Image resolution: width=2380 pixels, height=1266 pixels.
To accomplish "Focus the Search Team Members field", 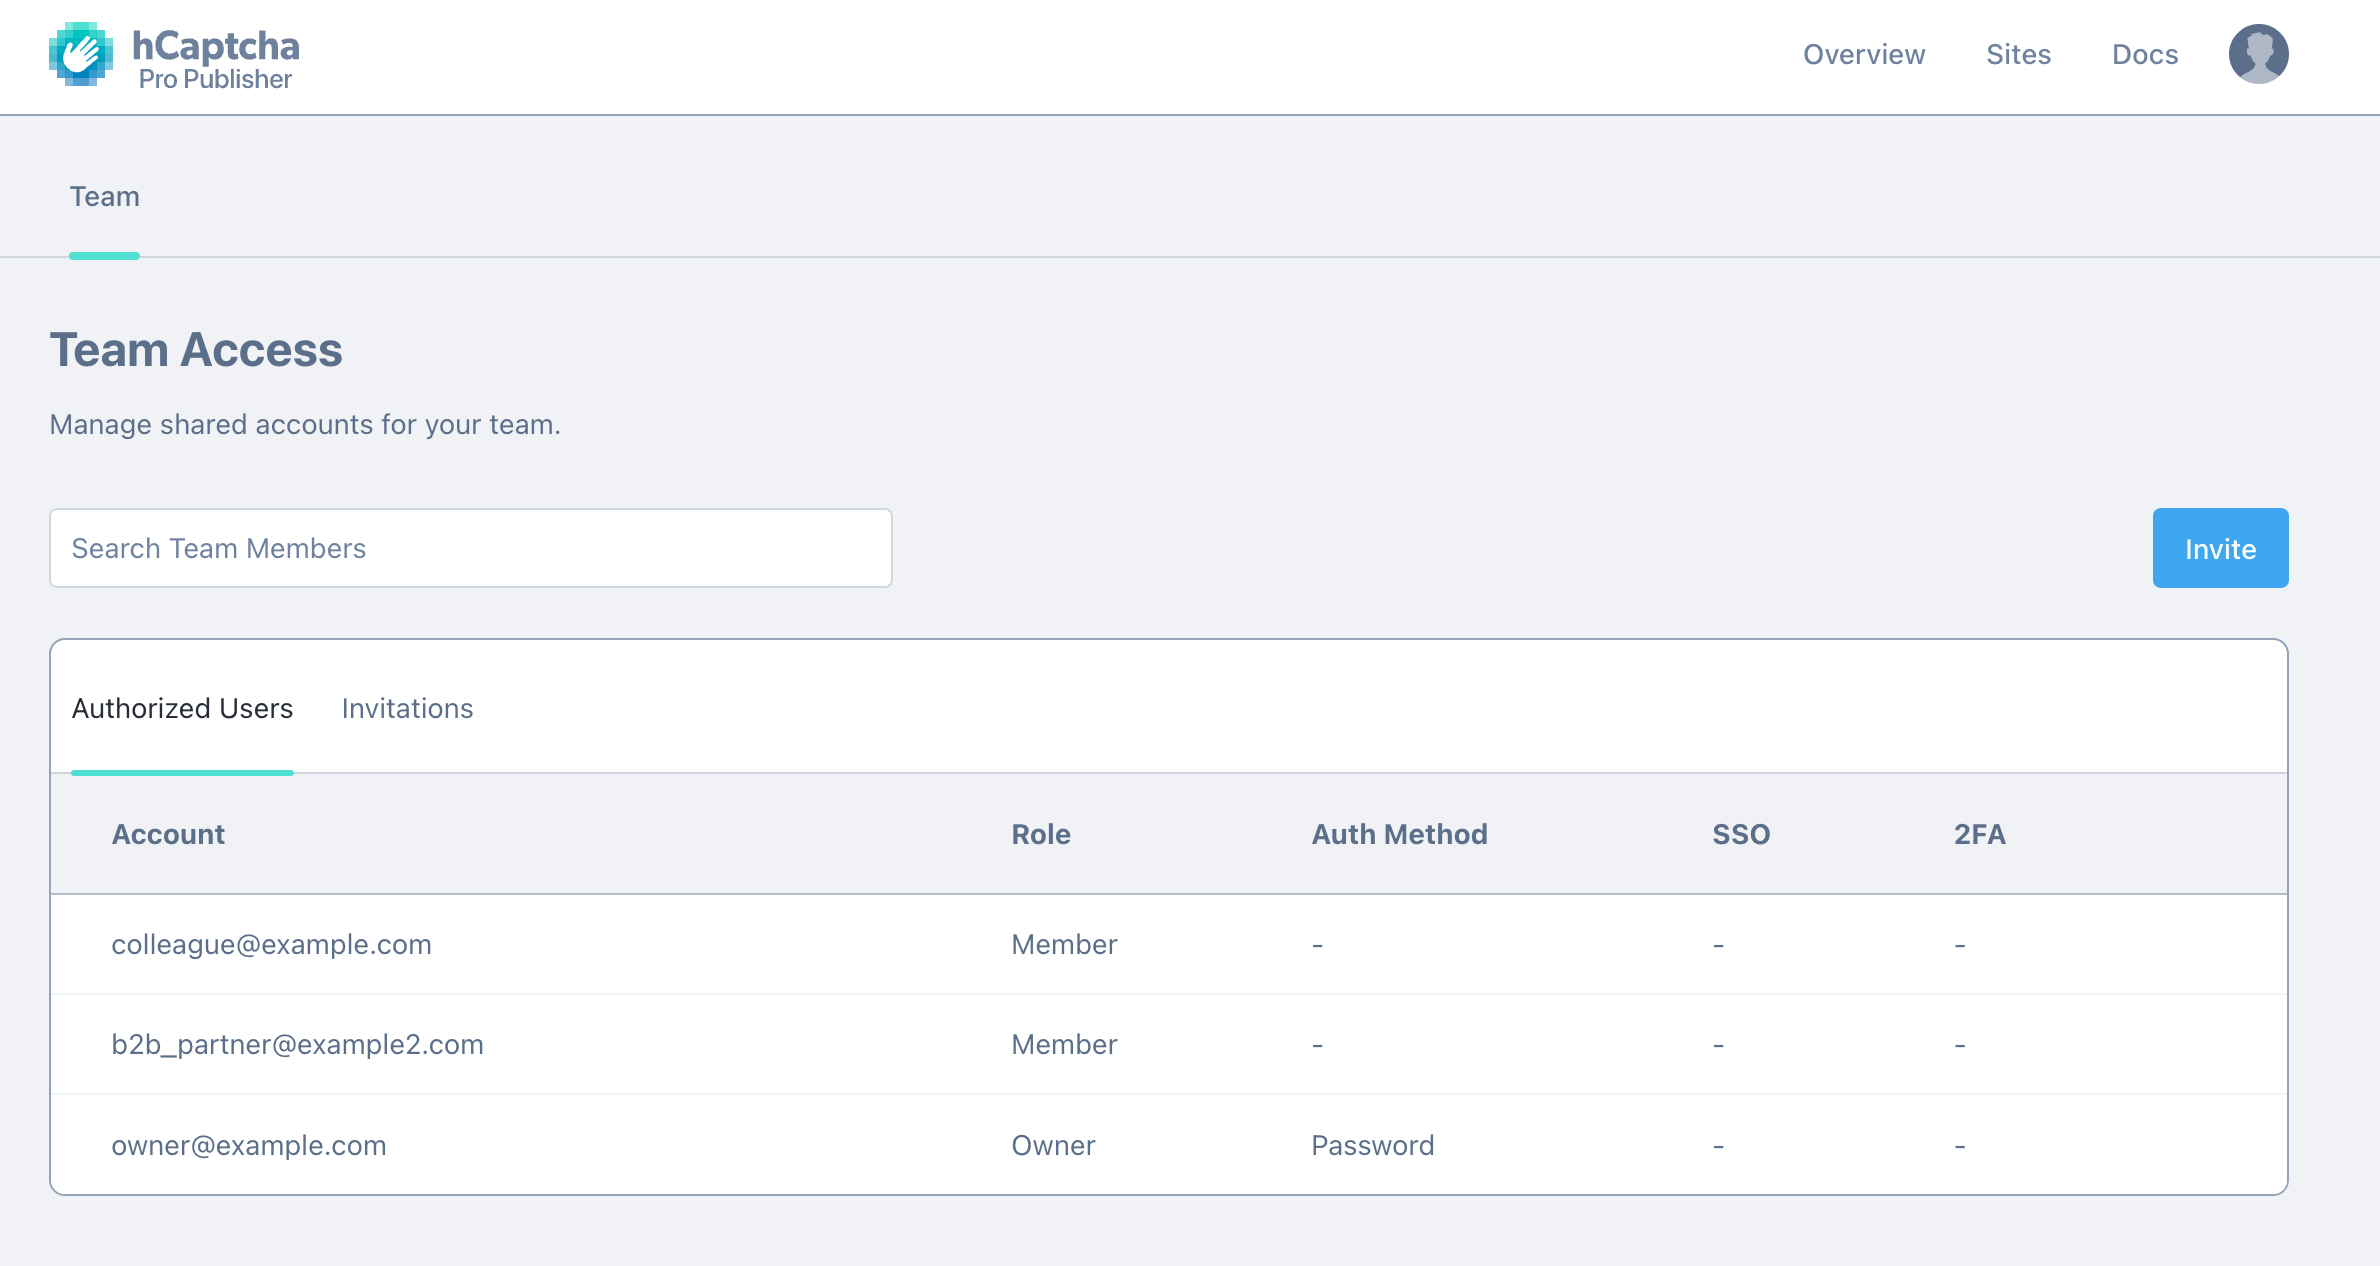I will 470,548.
